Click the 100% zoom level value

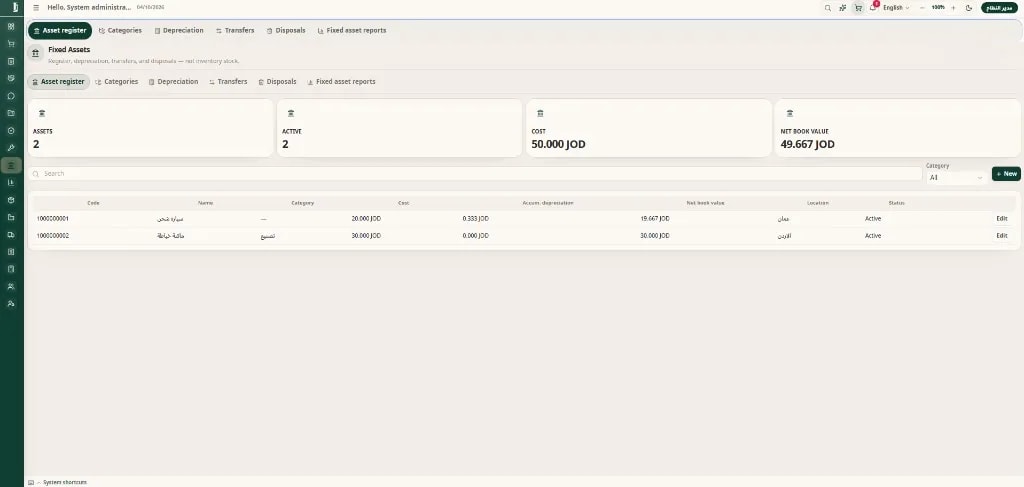pyautogui.click(x=938, y=8)
